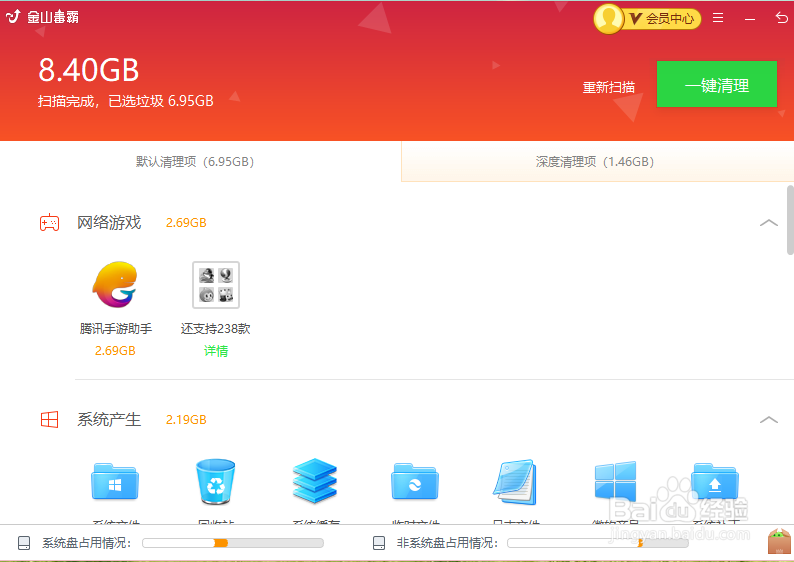Go back using the return arrow icon
This screenshot has width=794, height=562.
coord(781,18)
